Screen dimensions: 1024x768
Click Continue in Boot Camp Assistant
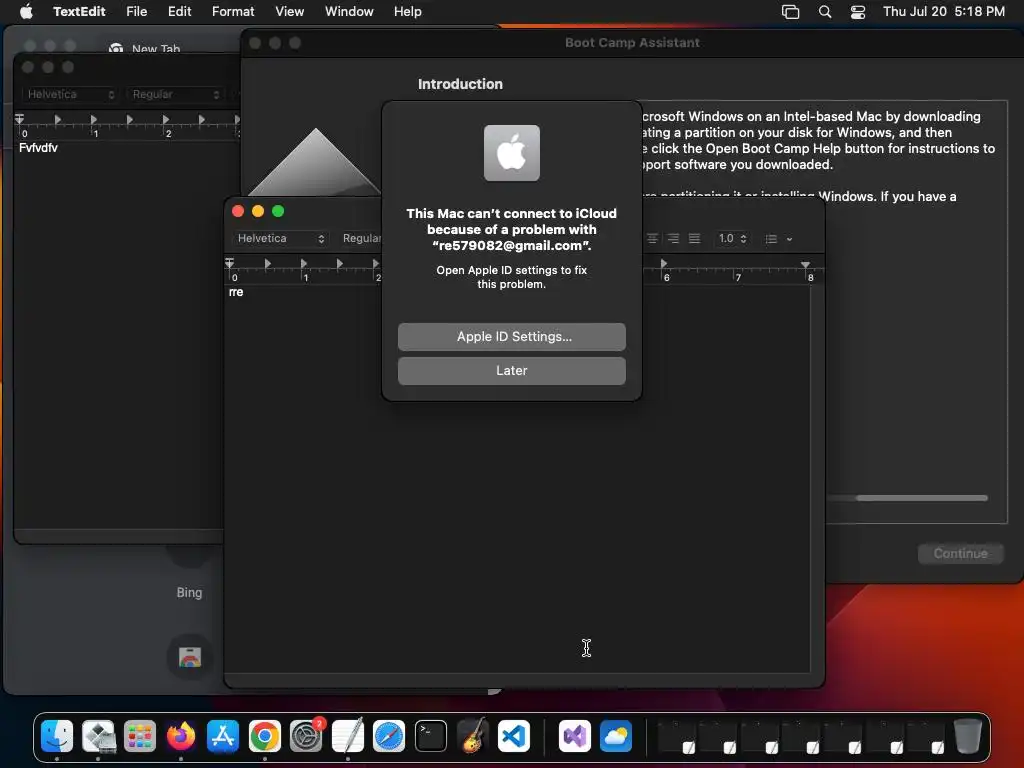[x=960, y=553]
